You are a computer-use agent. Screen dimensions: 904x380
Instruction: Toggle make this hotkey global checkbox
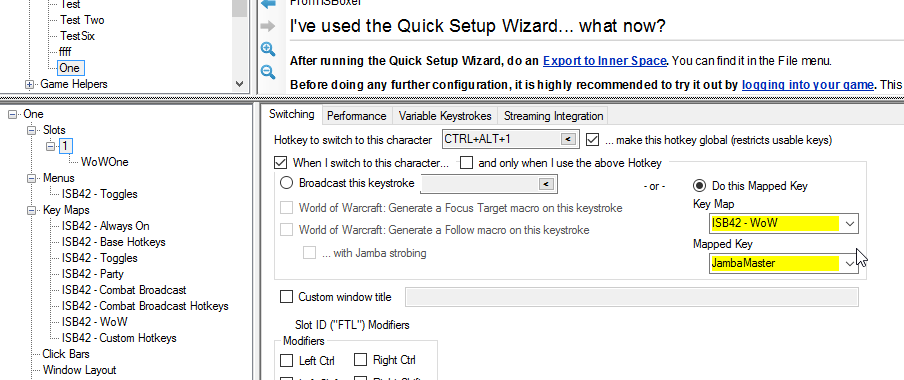(593, 140)
